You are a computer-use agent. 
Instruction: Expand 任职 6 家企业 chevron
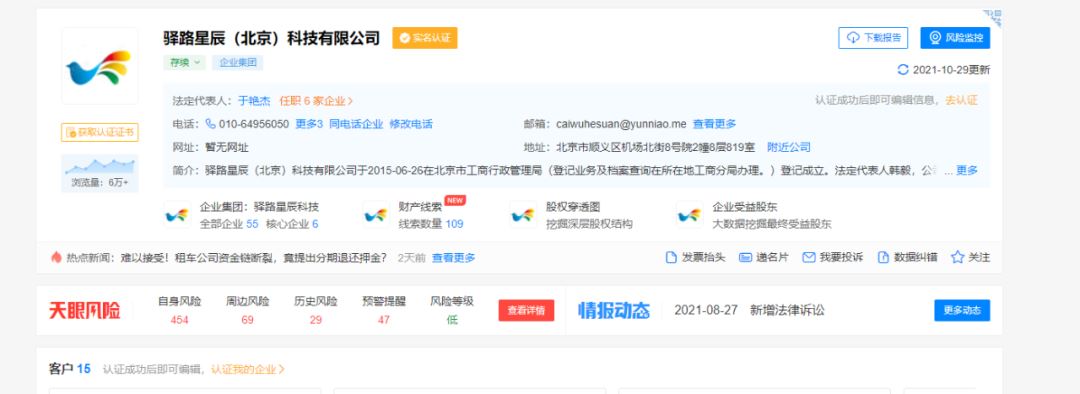coord(350,101)
